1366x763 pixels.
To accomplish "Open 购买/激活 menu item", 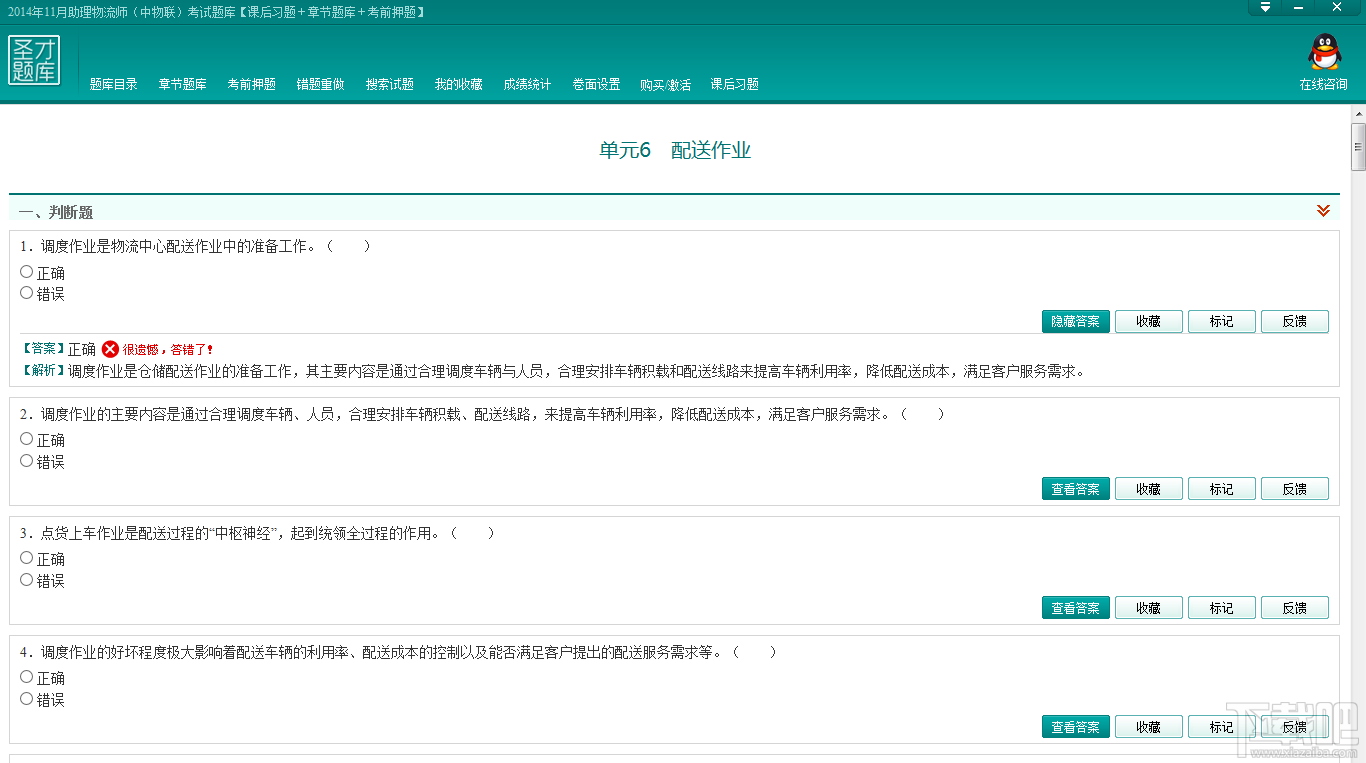I will click(x=666, y=84).
